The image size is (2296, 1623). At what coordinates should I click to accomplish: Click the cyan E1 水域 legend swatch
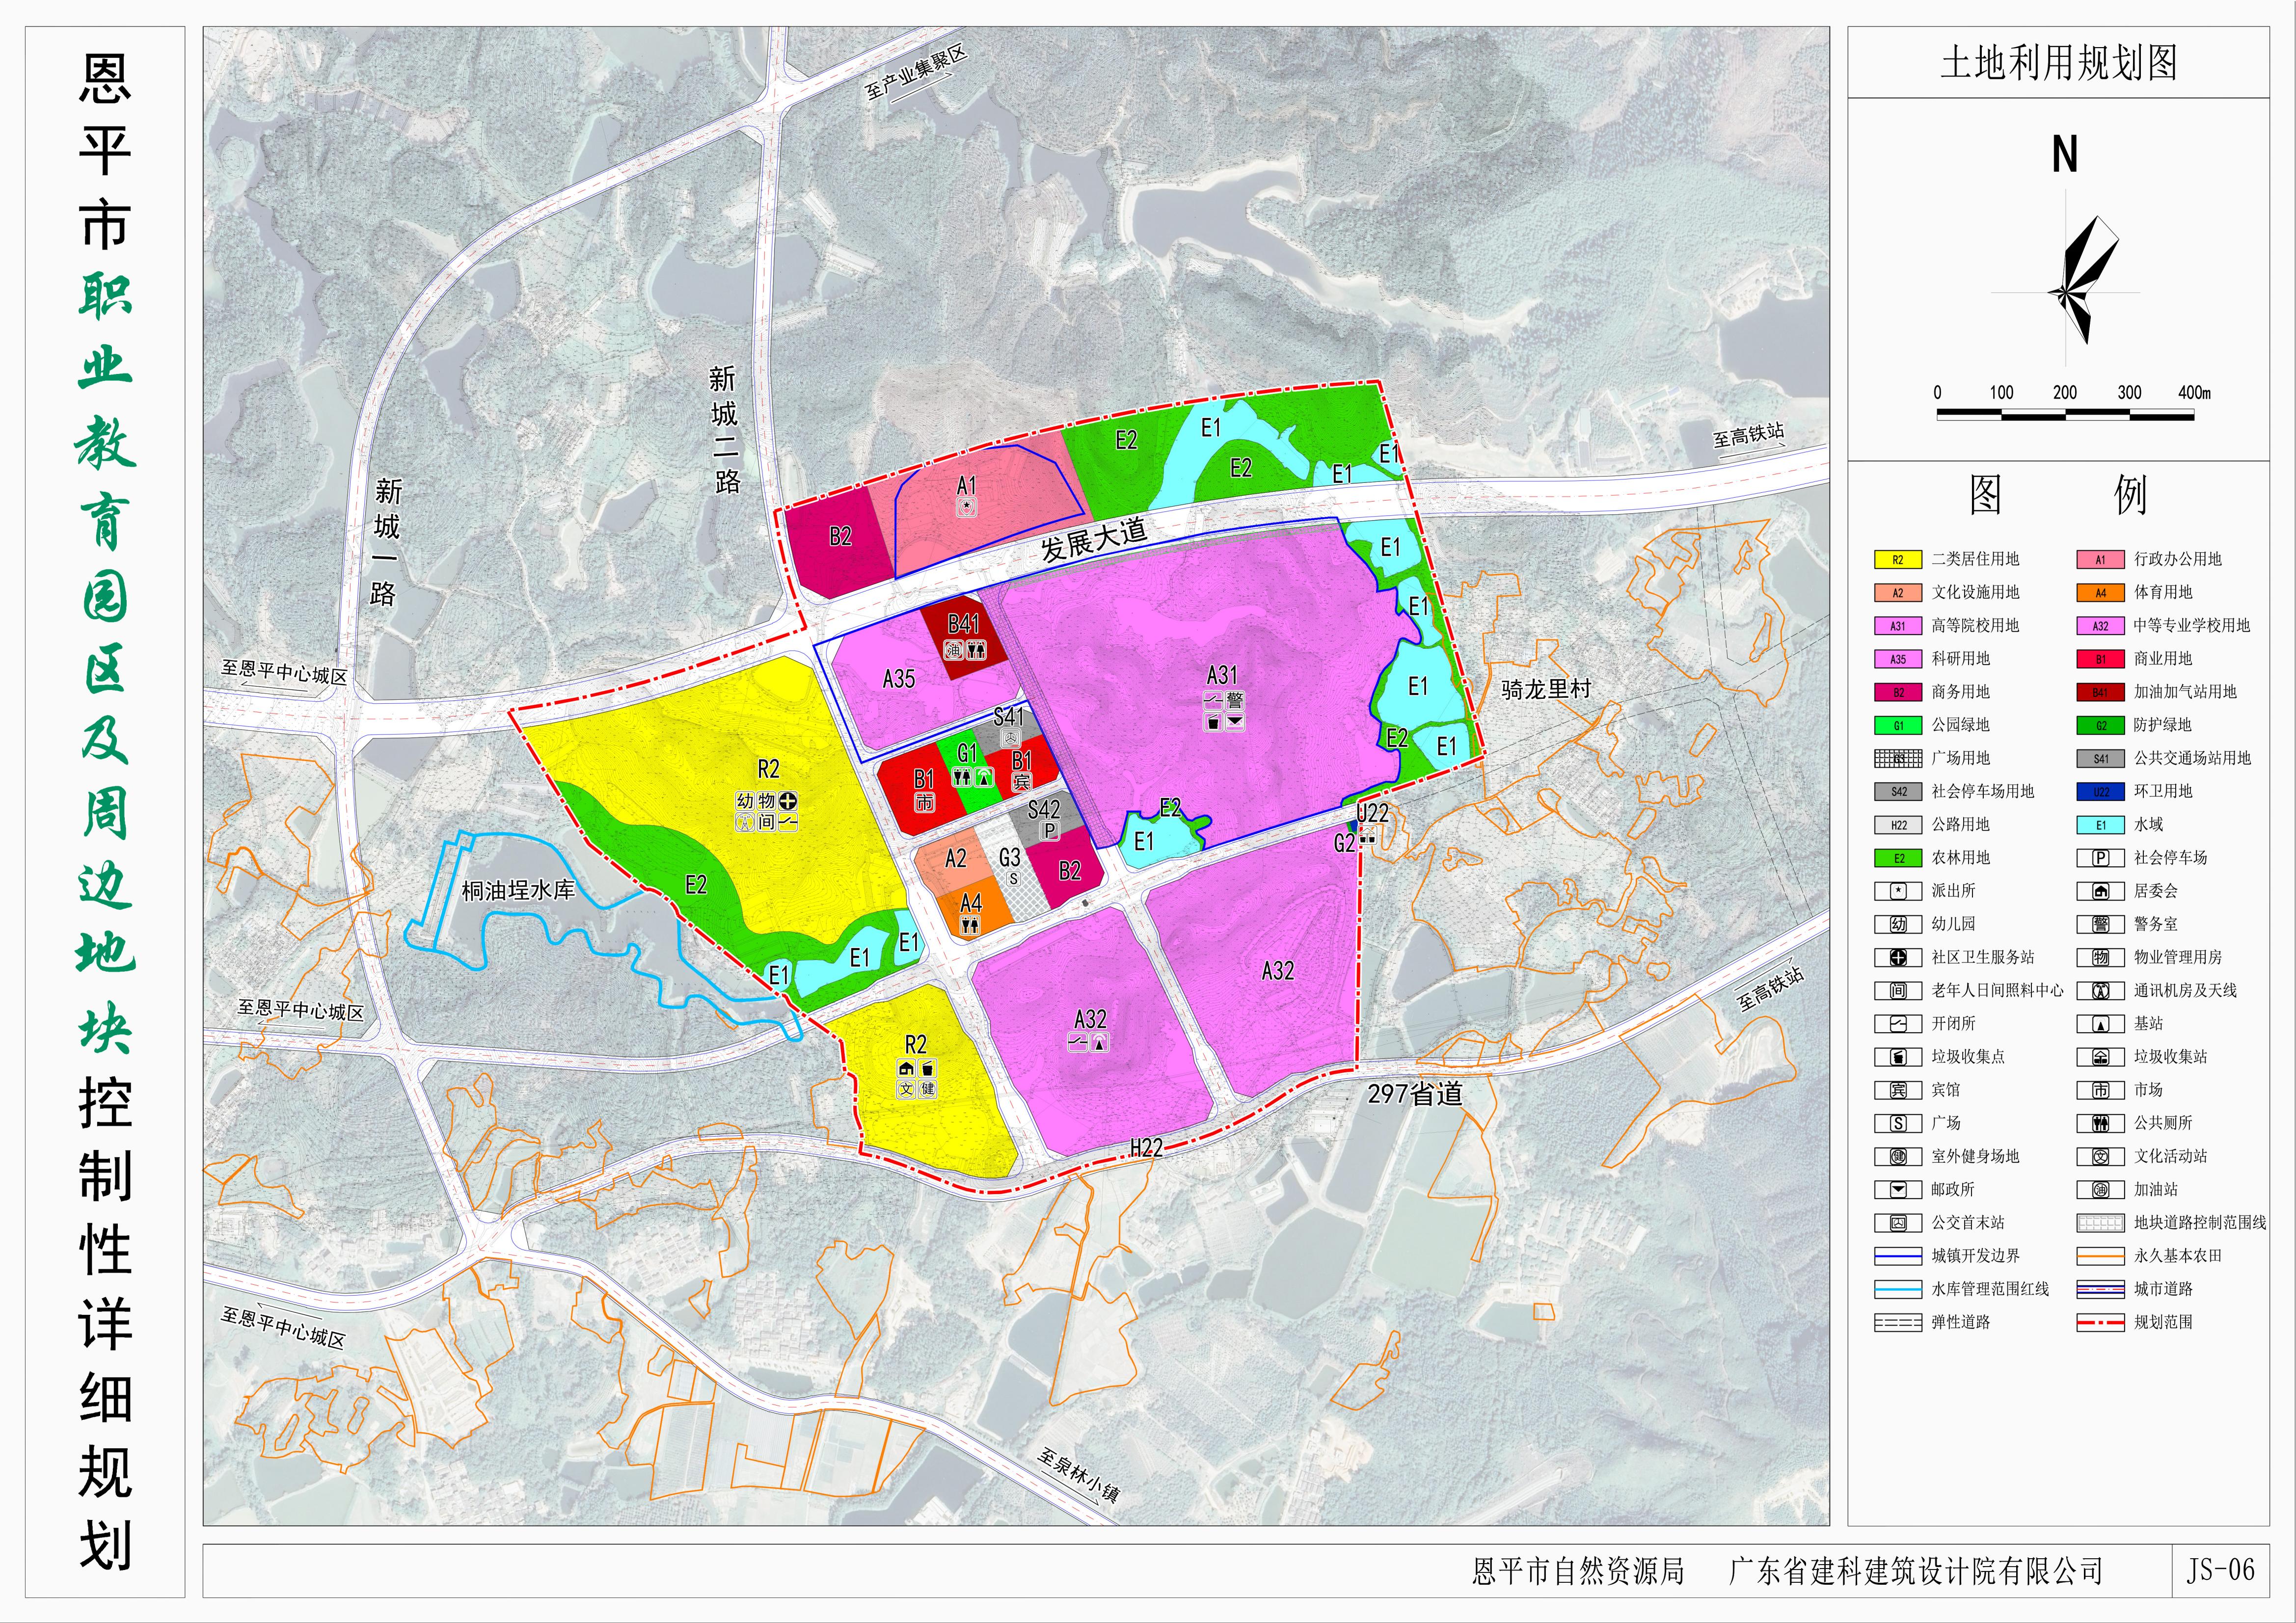(x=2100, y=825)
